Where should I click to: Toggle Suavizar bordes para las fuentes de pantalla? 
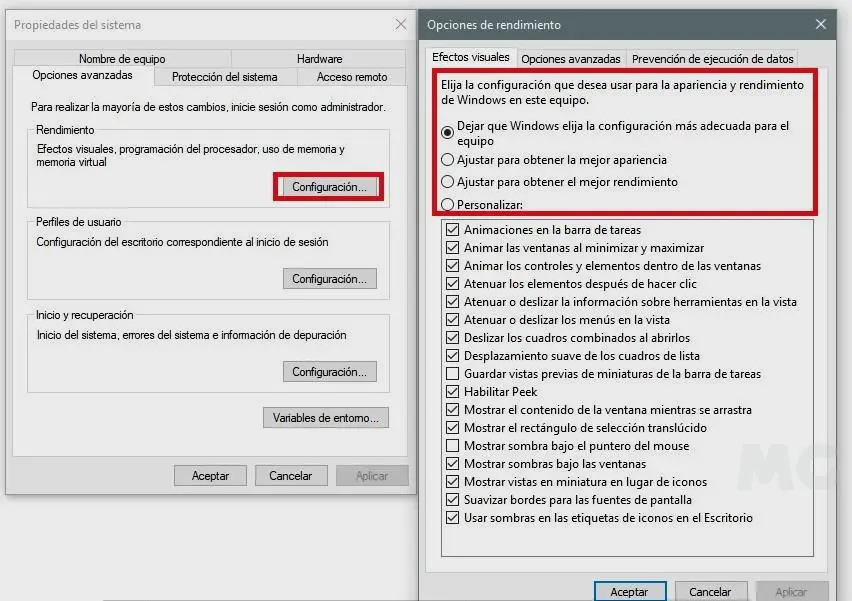tap(452, 499)
